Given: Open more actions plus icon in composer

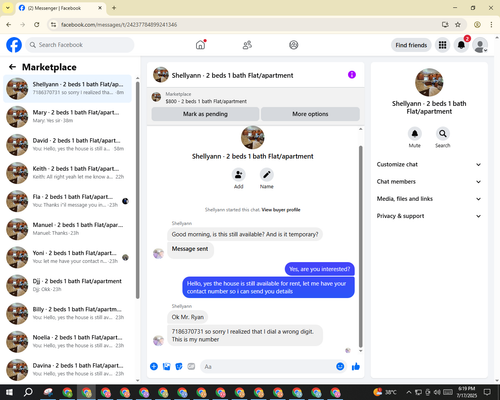Looking at the screenshot, I should (154, 367).
